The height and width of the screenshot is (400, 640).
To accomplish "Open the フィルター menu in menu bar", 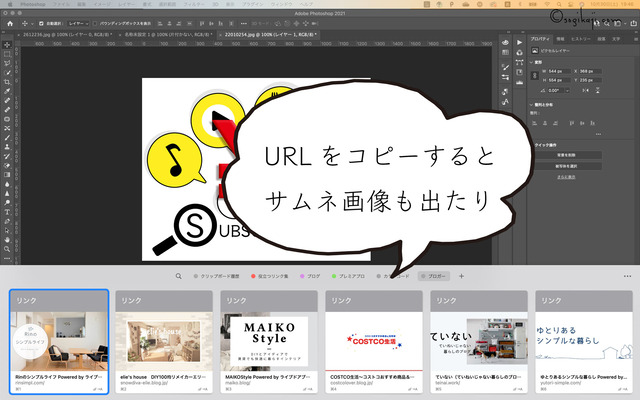I will (x=194, y=4).
